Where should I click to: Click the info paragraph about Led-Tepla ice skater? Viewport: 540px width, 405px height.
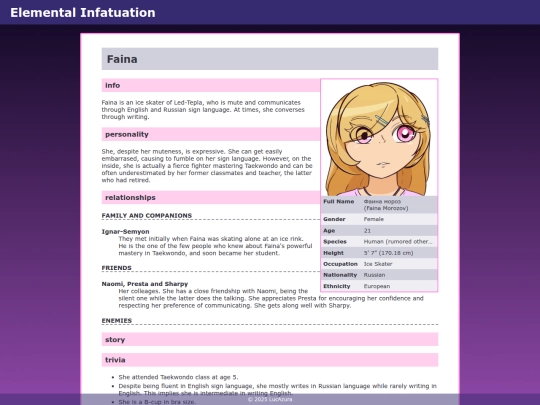[203, 110]
